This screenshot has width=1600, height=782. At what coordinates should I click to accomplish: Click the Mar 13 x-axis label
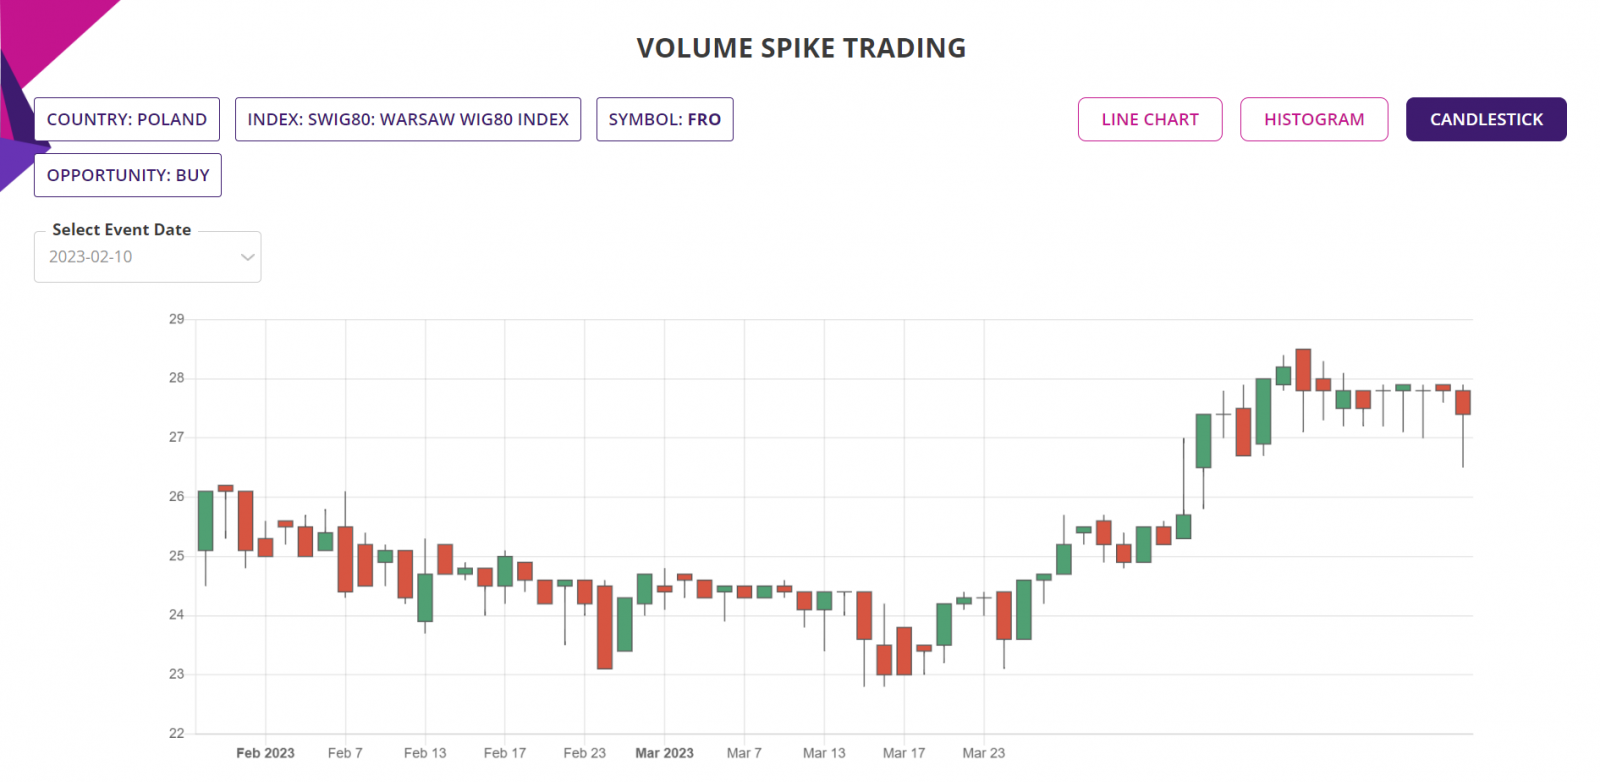(824, 753)
